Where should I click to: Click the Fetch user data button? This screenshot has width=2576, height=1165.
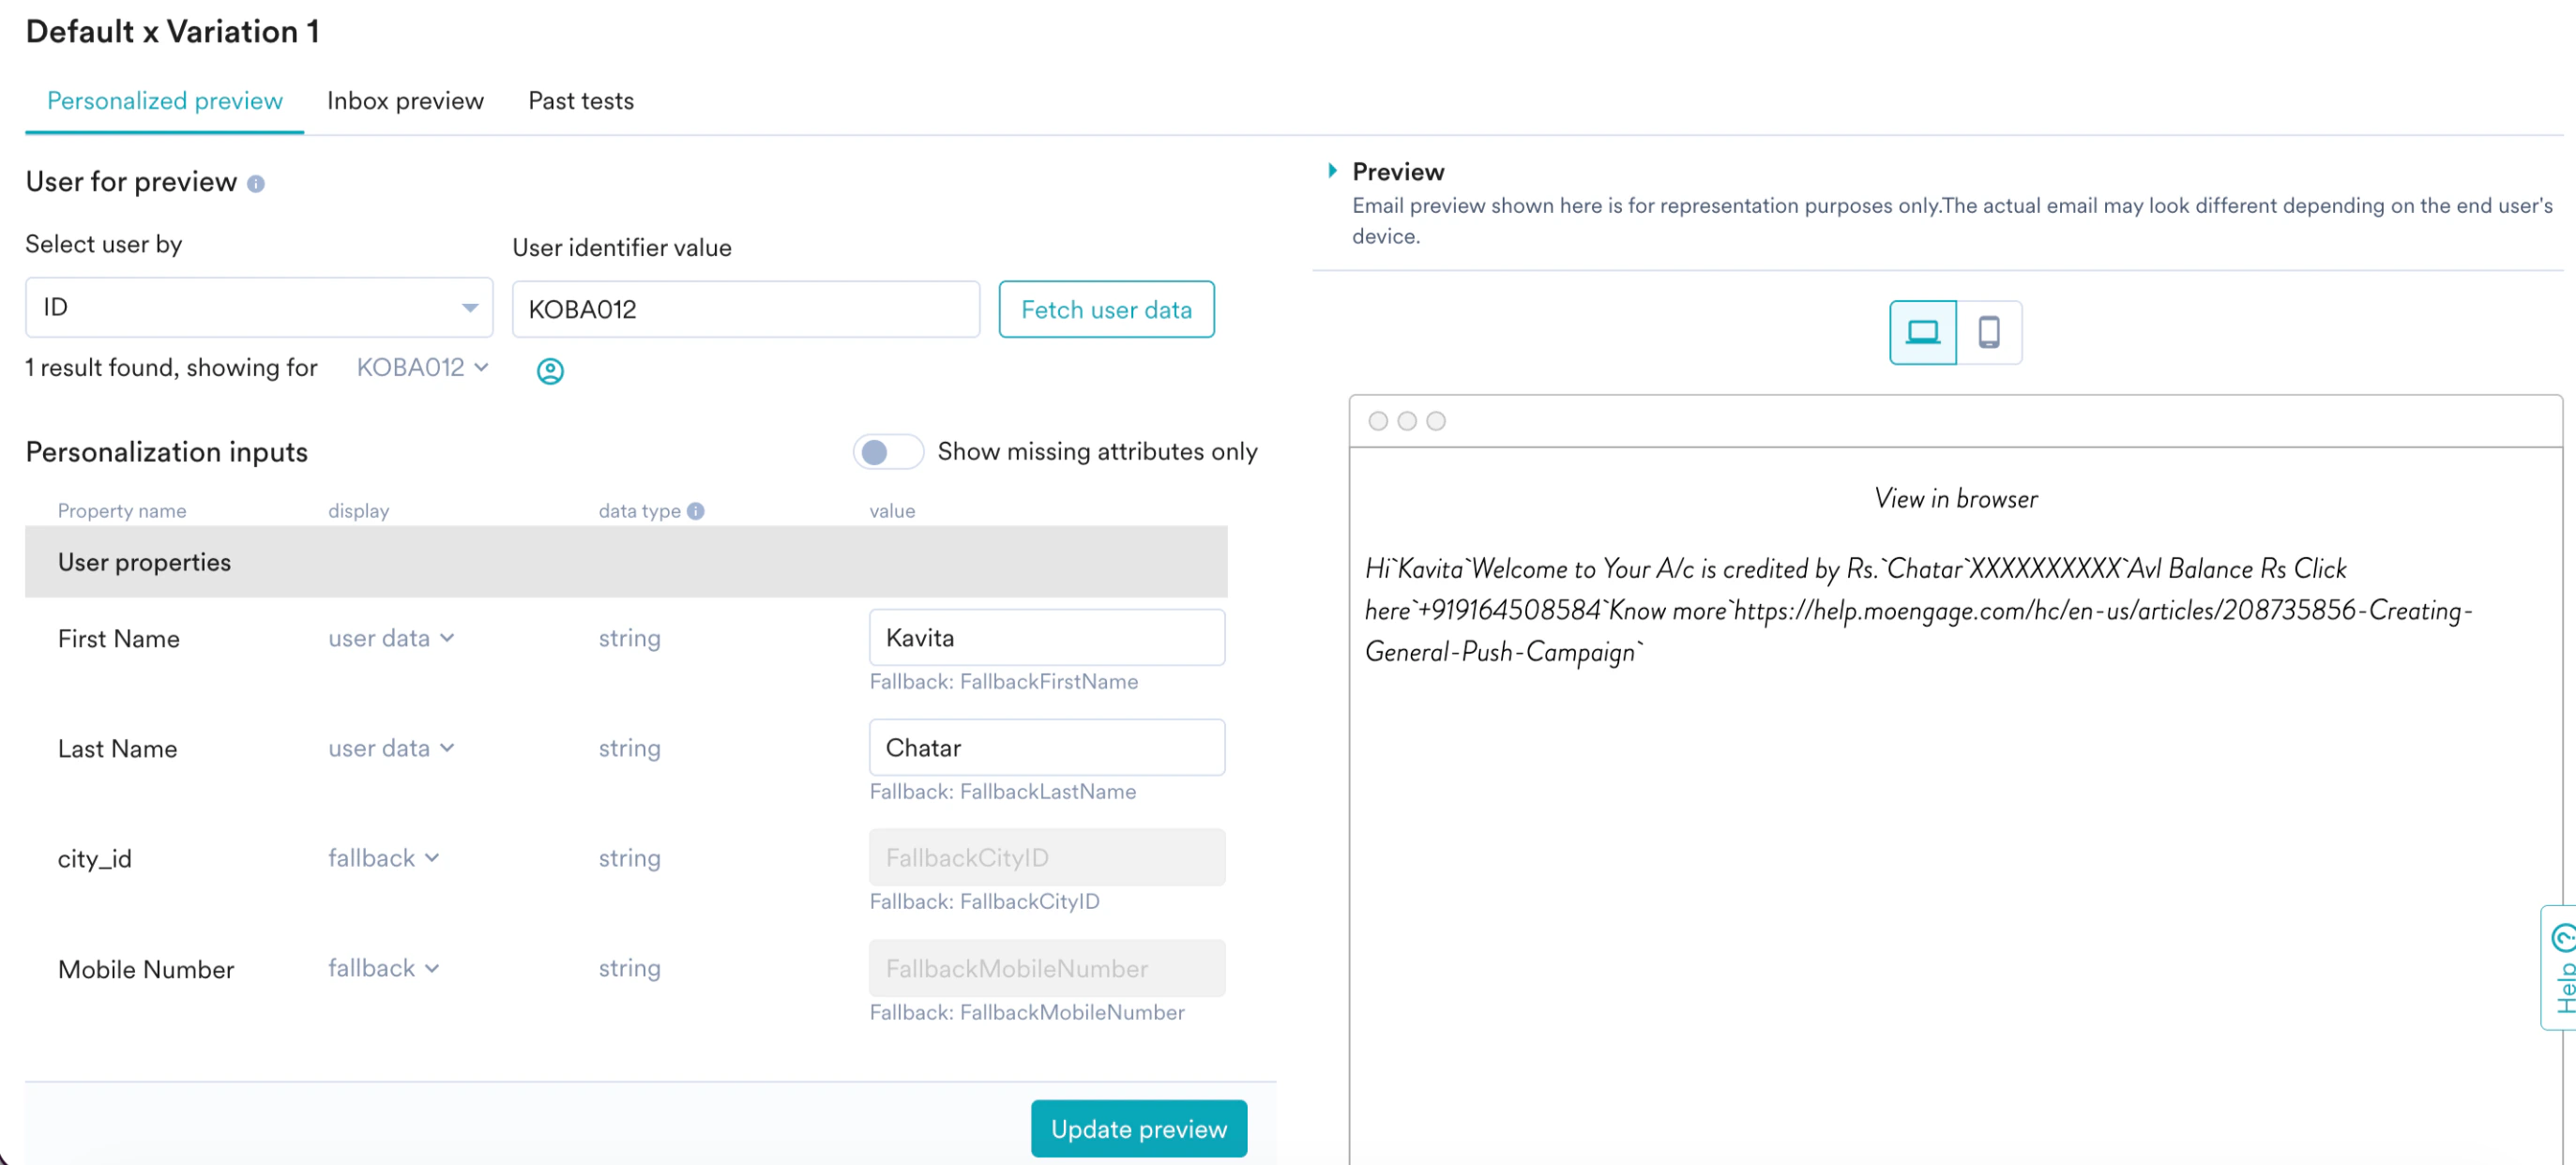point(1105,310)
